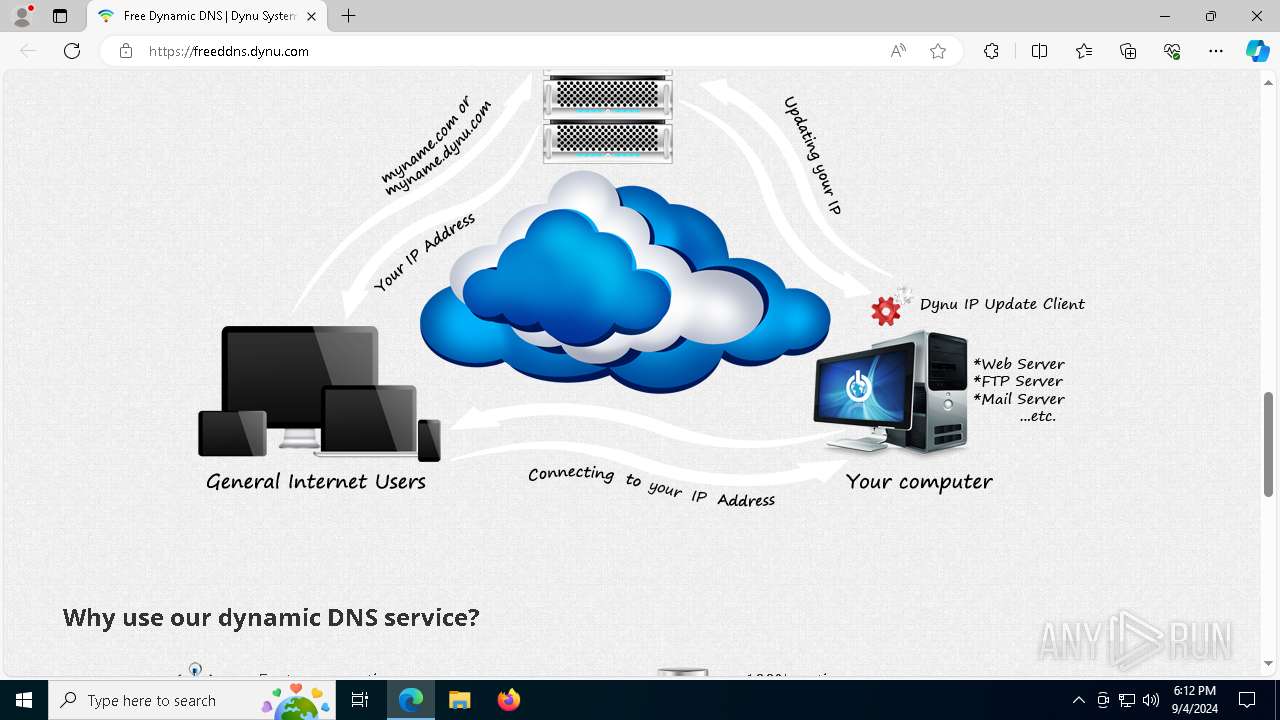Image resolution: width=1280 pixels, height=720 pixels.
Task: Click the Dynu server rack image
Action: click(x=608, y=117)
